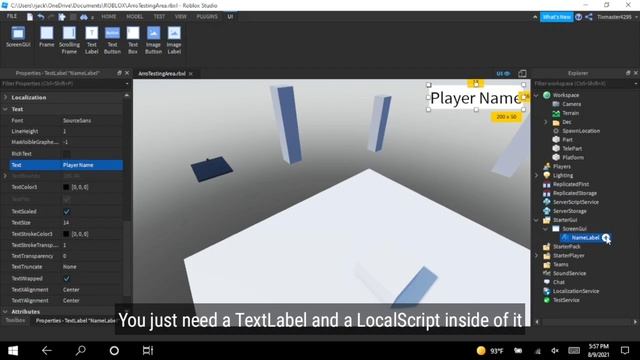This screenshot has height=360, width=640.
Task: Click the binoculars find icon
Action: point(84,17)
